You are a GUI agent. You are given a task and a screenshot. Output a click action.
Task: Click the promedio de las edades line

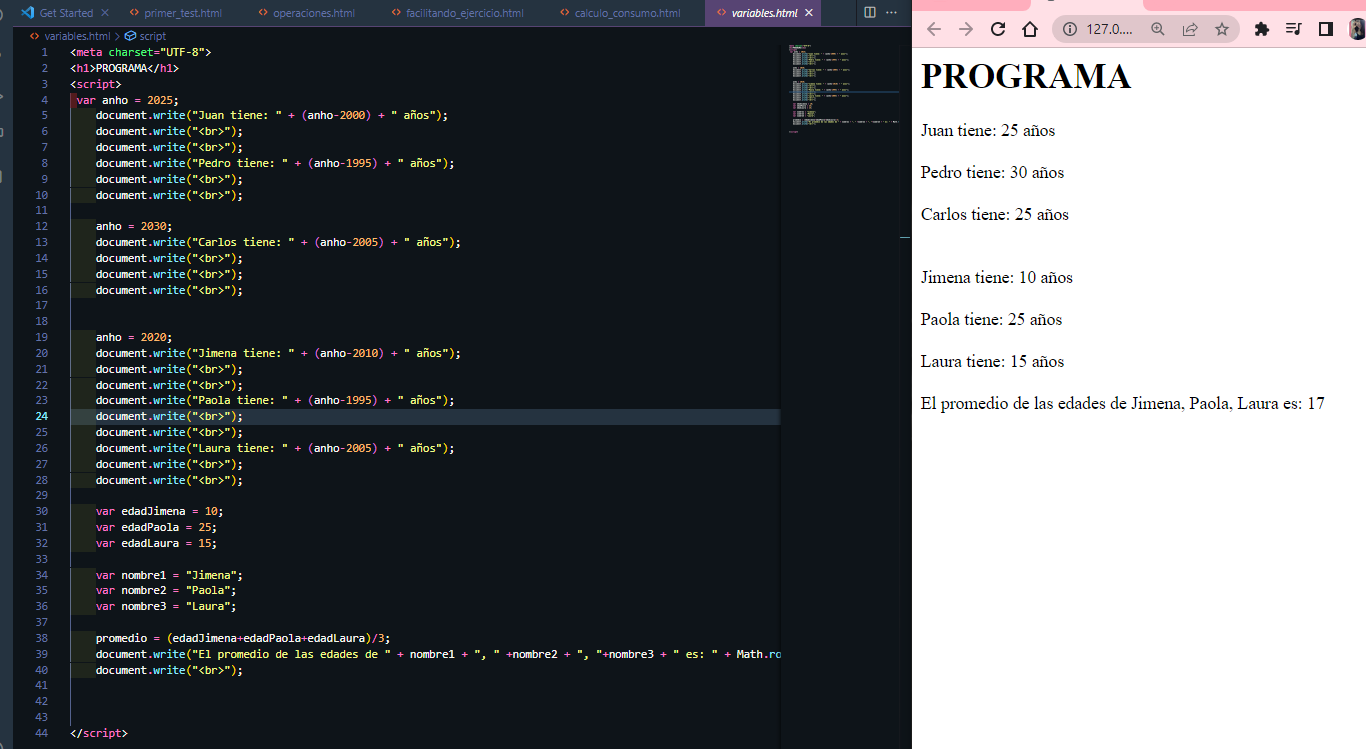(1123, 403)
